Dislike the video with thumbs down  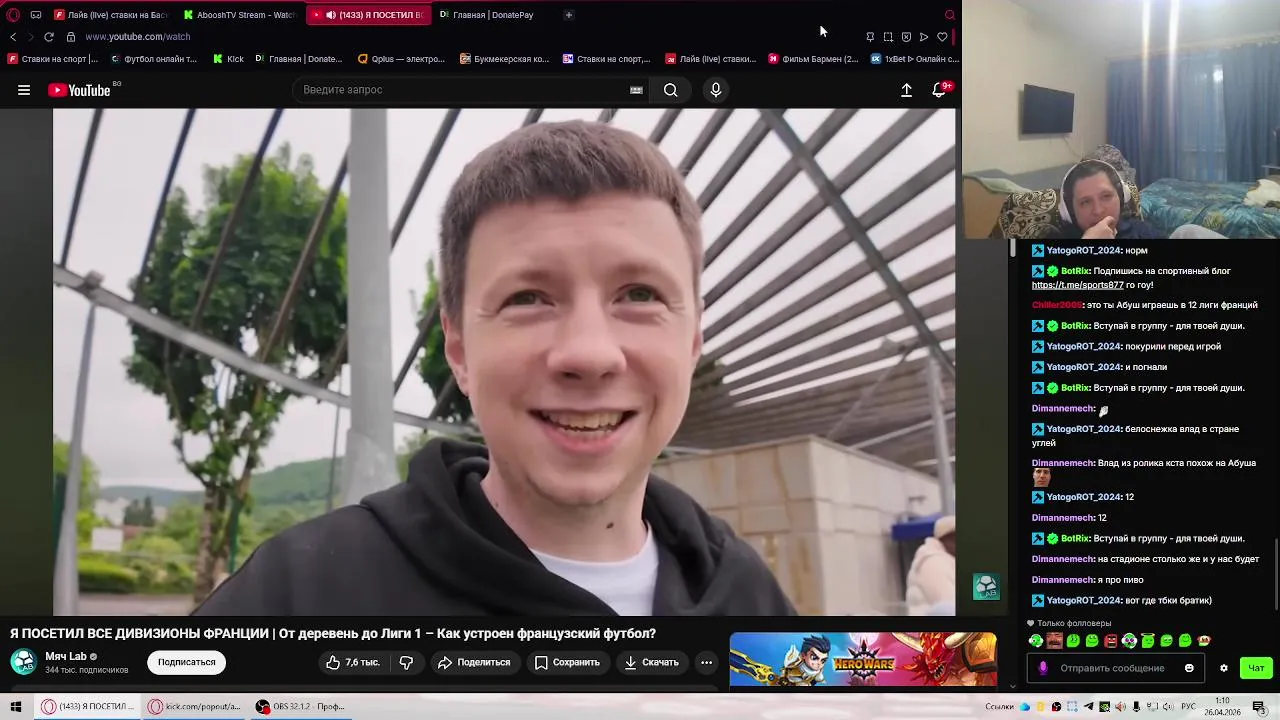[x=406, y=662]
